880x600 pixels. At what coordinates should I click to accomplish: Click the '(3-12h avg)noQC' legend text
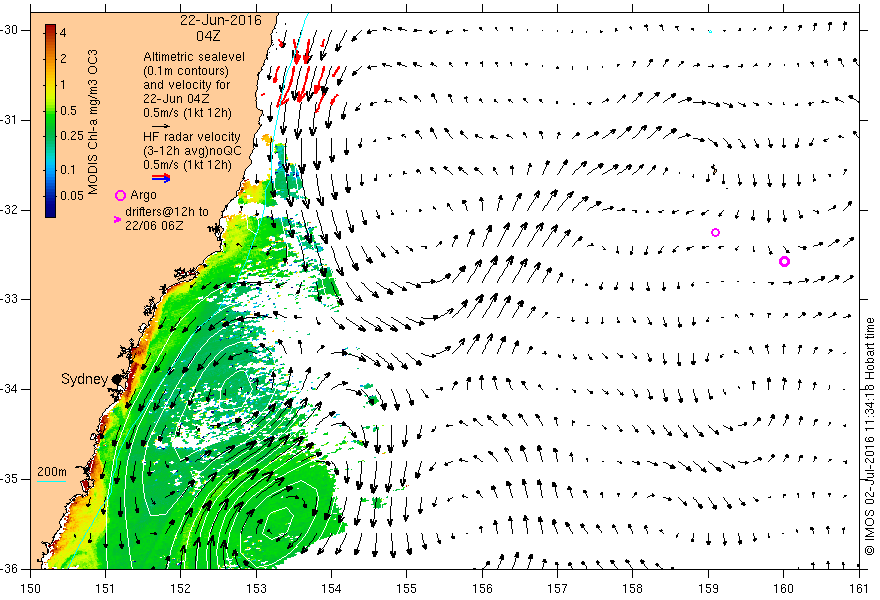[x=192, y=151]
